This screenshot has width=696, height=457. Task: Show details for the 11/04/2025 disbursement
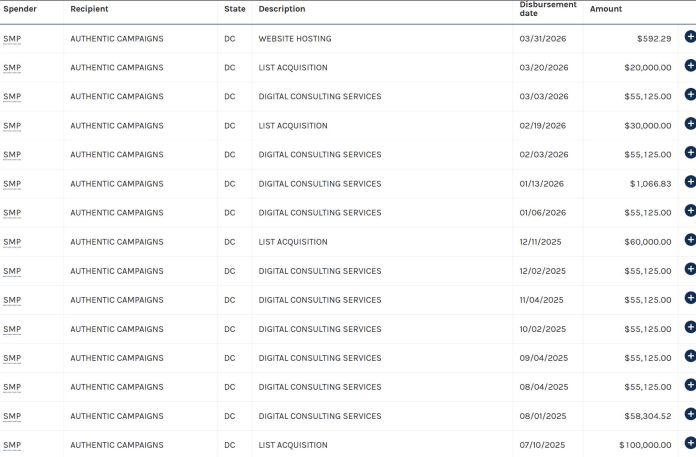pos(690,298)
